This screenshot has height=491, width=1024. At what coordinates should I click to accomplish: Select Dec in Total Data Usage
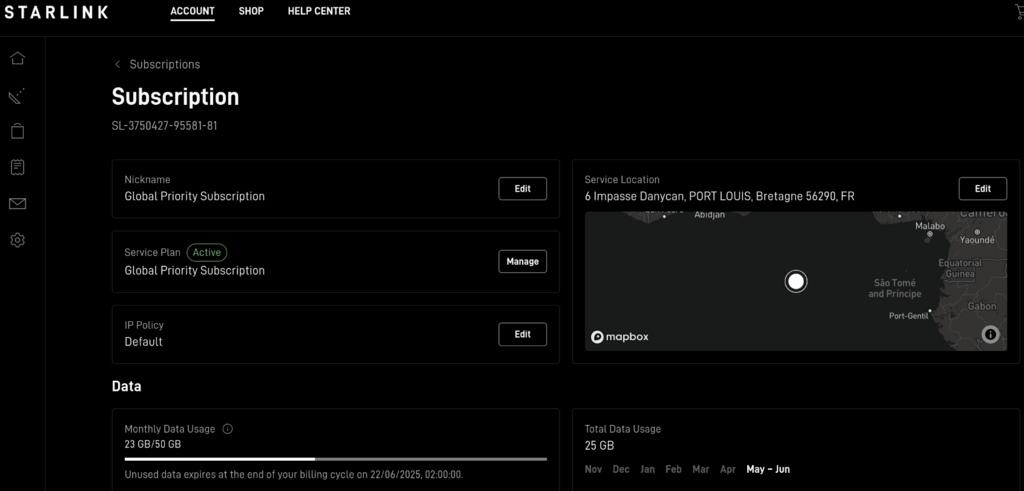[x=621, y=469]
